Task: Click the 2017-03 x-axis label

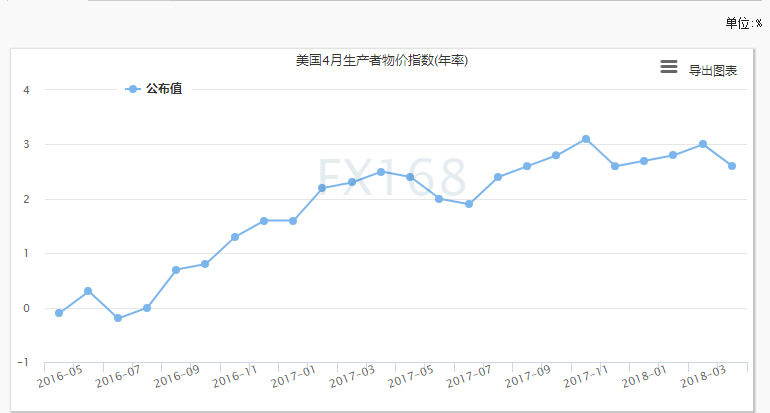Action: tap(353, 377)
